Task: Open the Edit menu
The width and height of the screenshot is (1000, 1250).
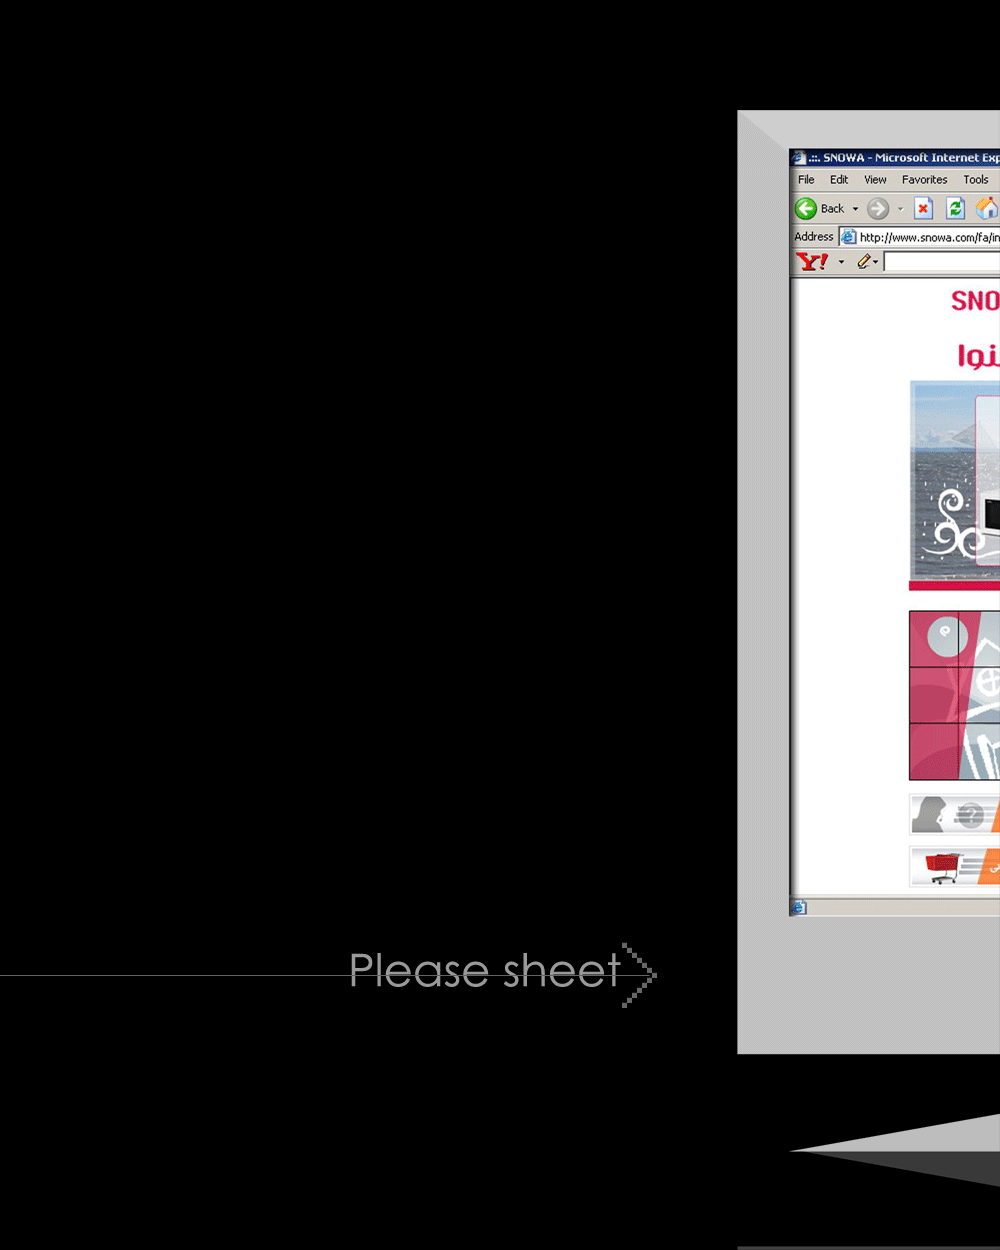Action: (839, 180)
